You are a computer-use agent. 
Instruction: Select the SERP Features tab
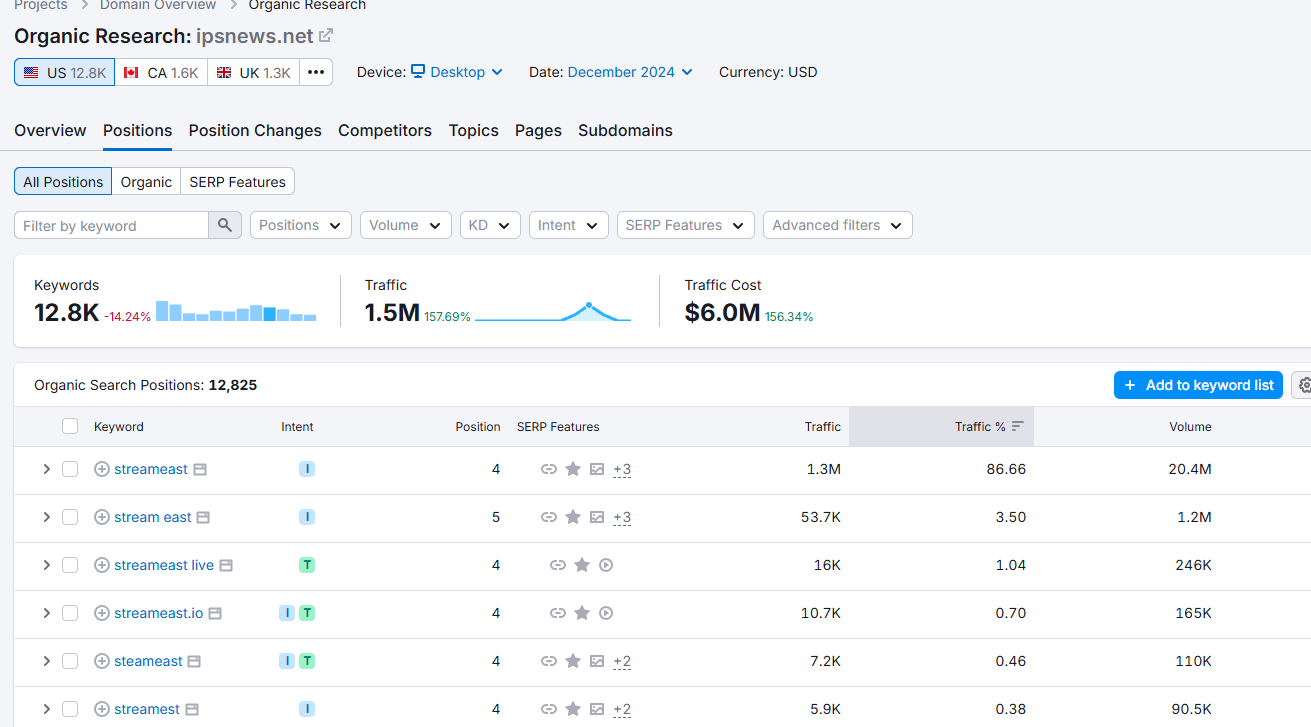pos(237,181)
